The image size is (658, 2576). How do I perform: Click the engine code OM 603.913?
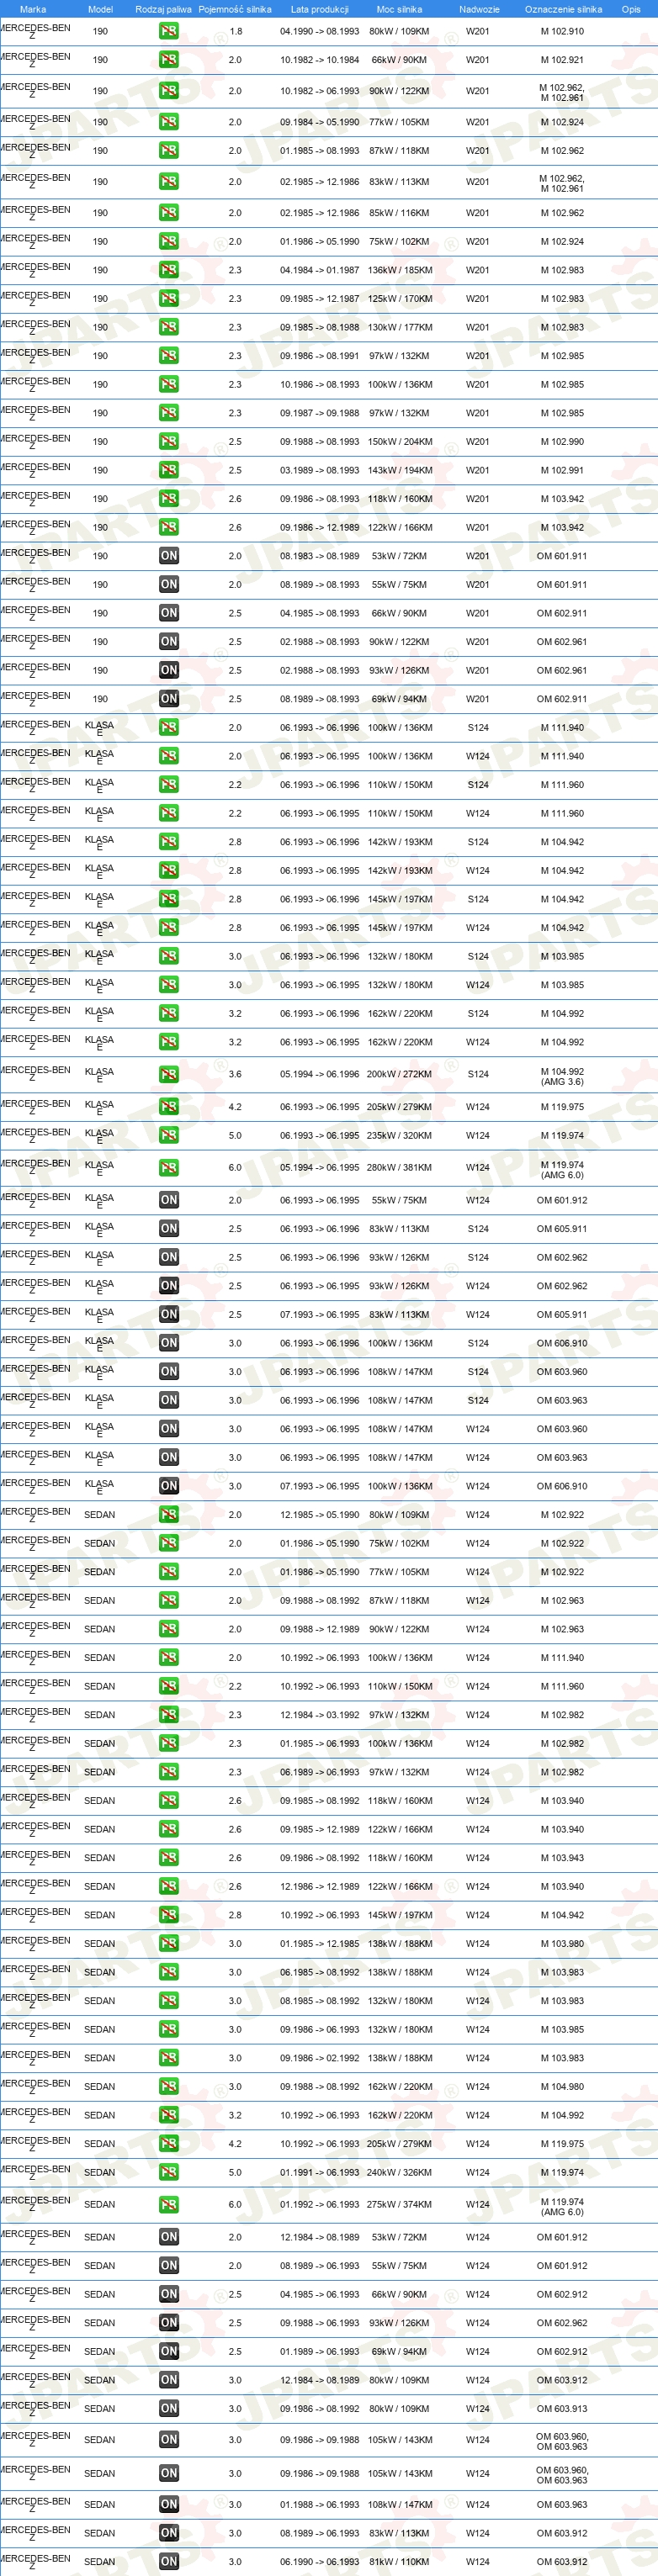[x=562, y=2409]
